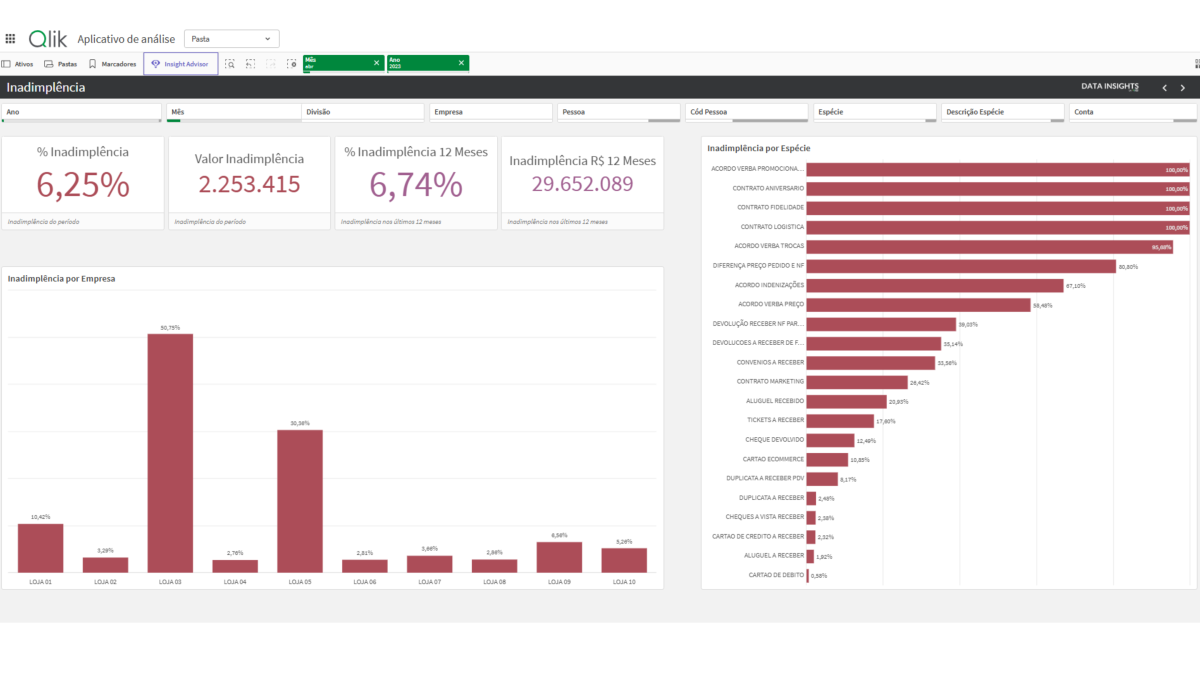Open the smart search selection tool
Screen dimensions: 1200x675
click(230, 64)
